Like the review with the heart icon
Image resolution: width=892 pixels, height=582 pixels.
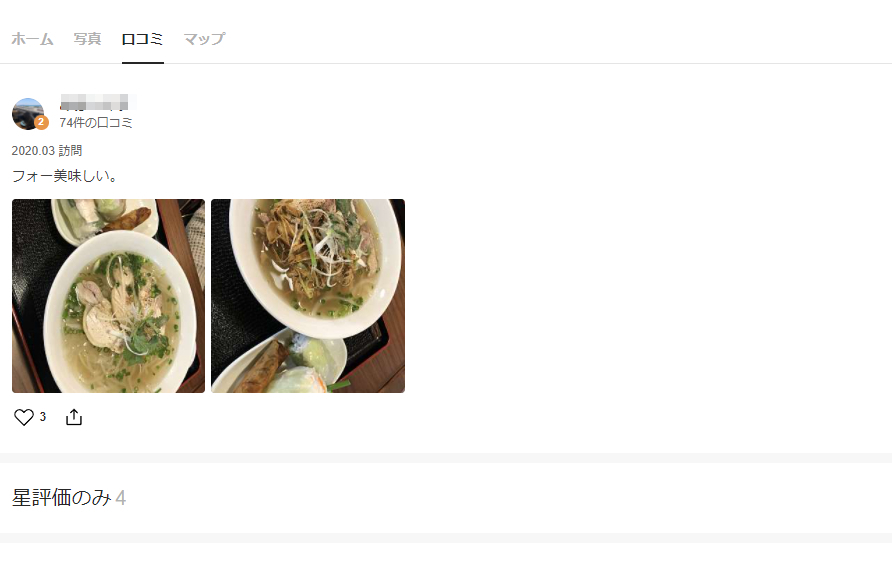click(x=24, y=417)
